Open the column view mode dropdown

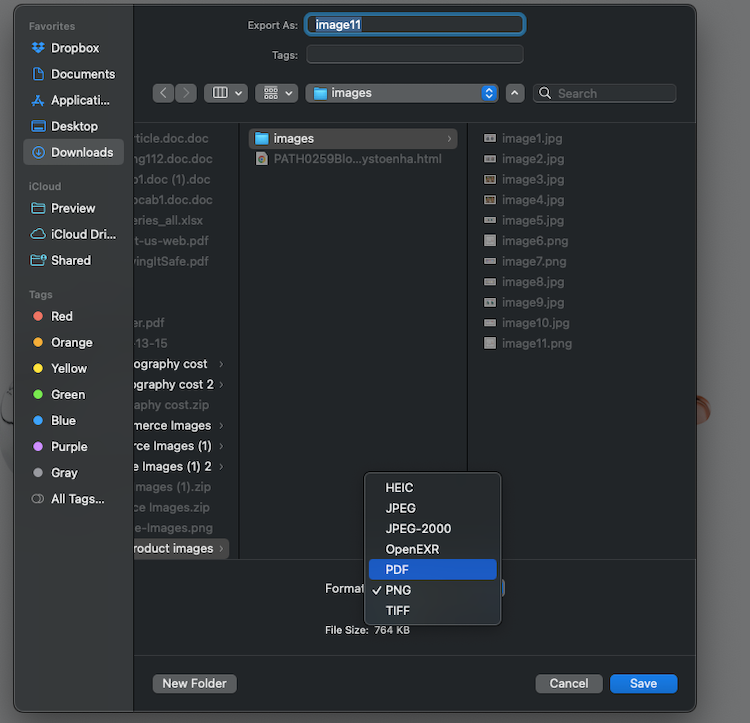point(225,93)
